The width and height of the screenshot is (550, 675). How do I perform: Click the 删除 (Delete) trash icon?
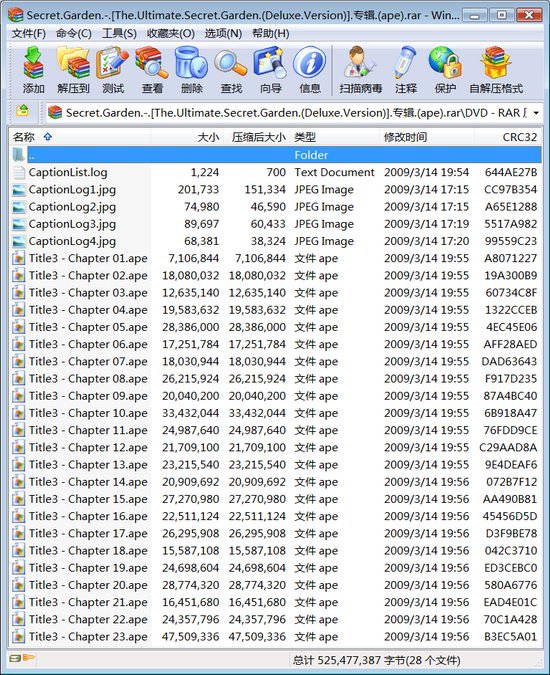[x=192, y=70]
